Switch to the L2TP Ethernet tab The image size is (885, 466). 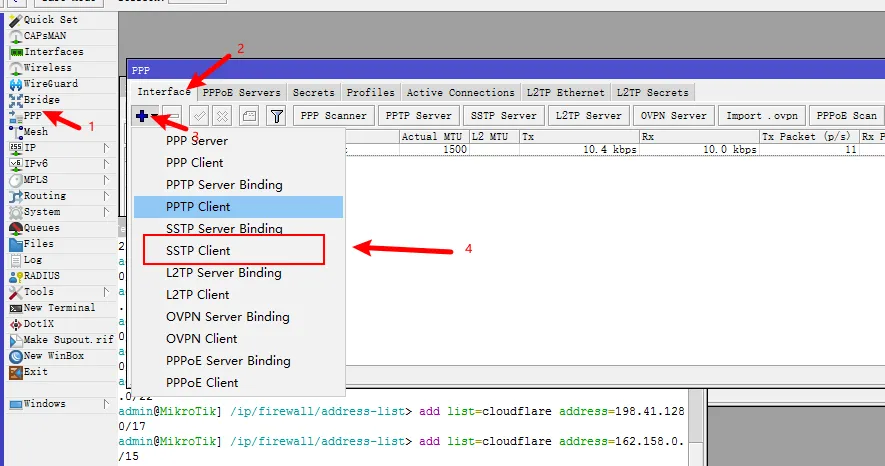click(566, 93)
